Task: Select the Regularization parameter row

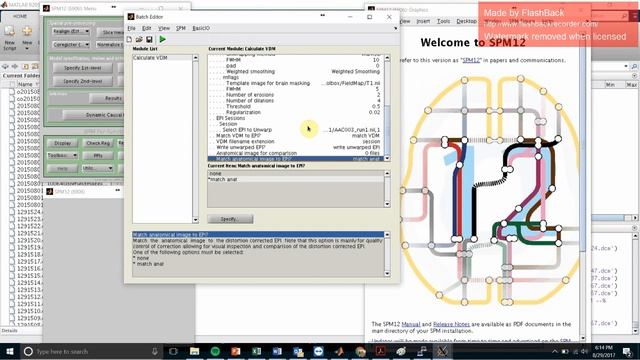Action: pos(295,112)
